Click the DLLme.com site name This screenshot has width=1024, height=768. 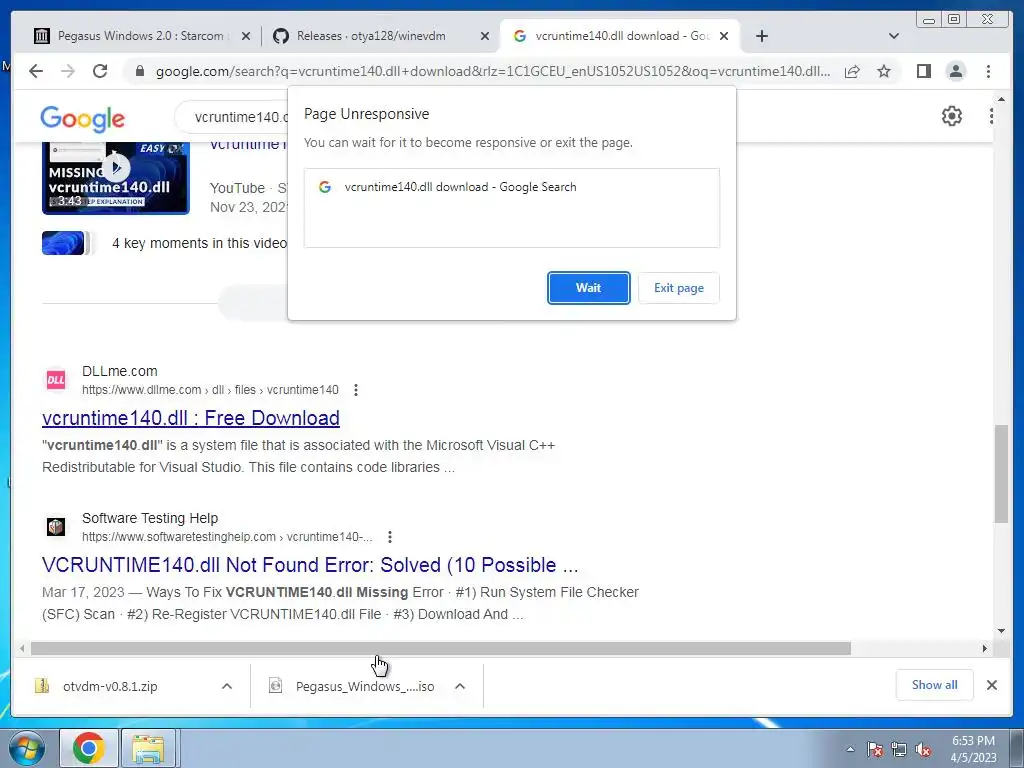[120, 371]
